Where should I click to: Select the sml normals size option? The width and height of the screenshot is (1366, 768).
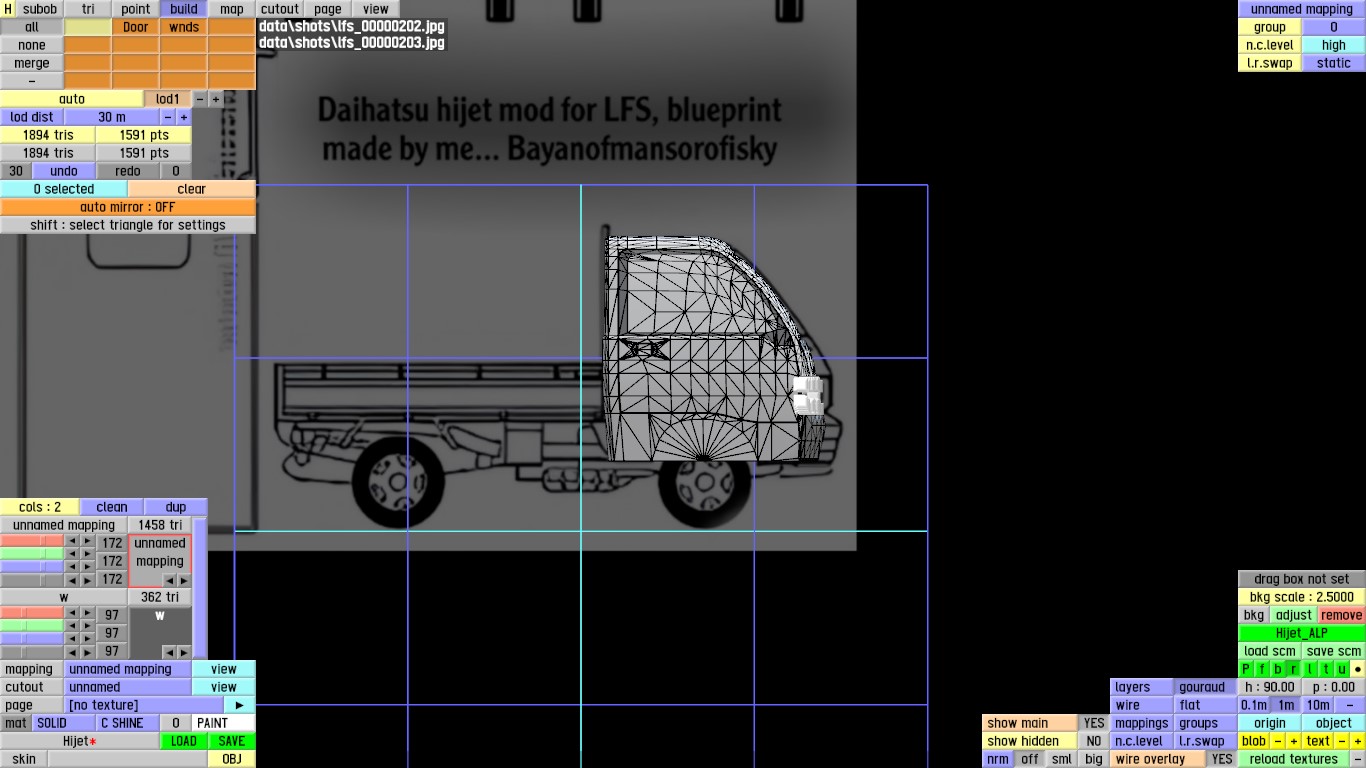click(x=1062, y=759)
